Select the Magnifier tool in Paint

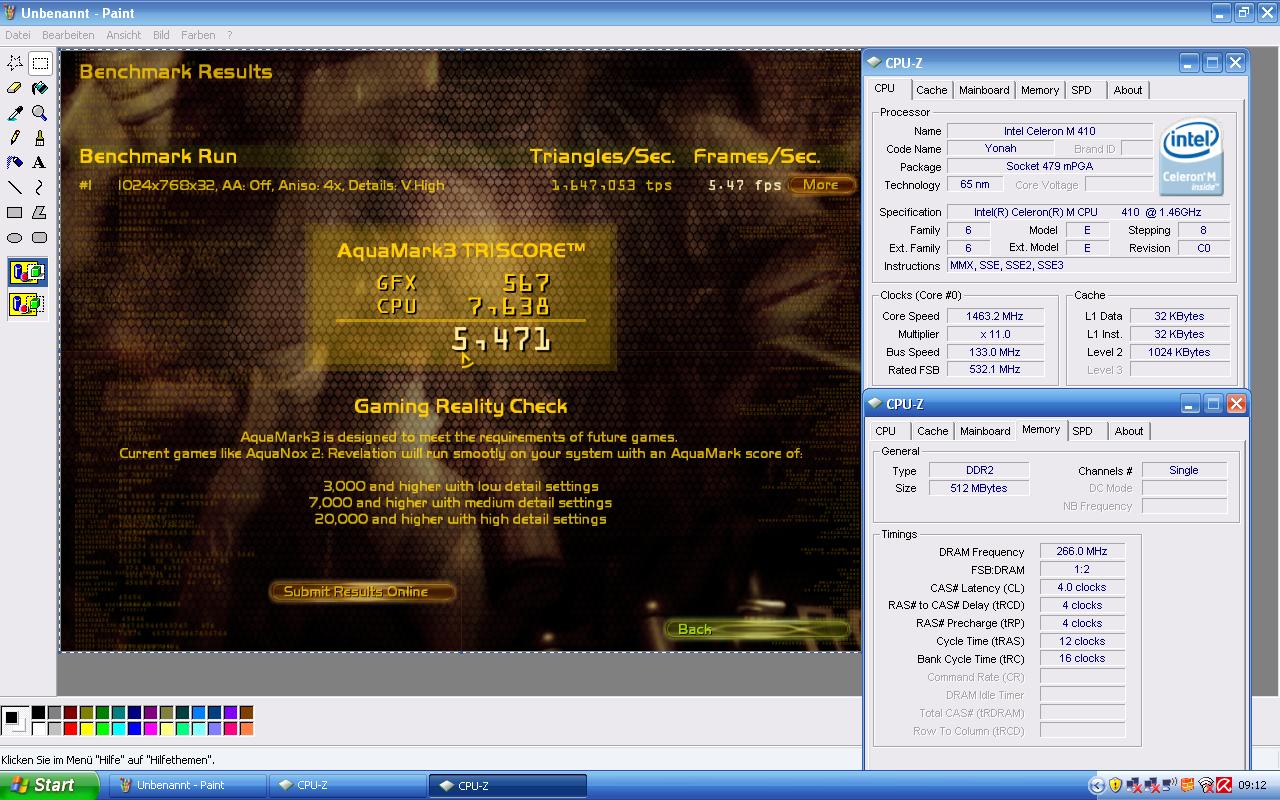tap(40, 113)
